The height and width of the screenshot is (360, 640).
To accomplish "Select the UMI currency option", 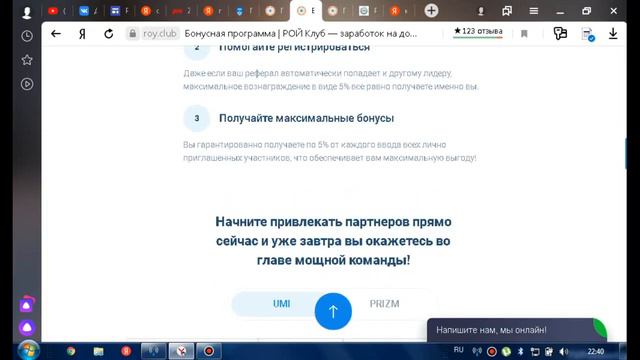I will click(x=281, y=304).
